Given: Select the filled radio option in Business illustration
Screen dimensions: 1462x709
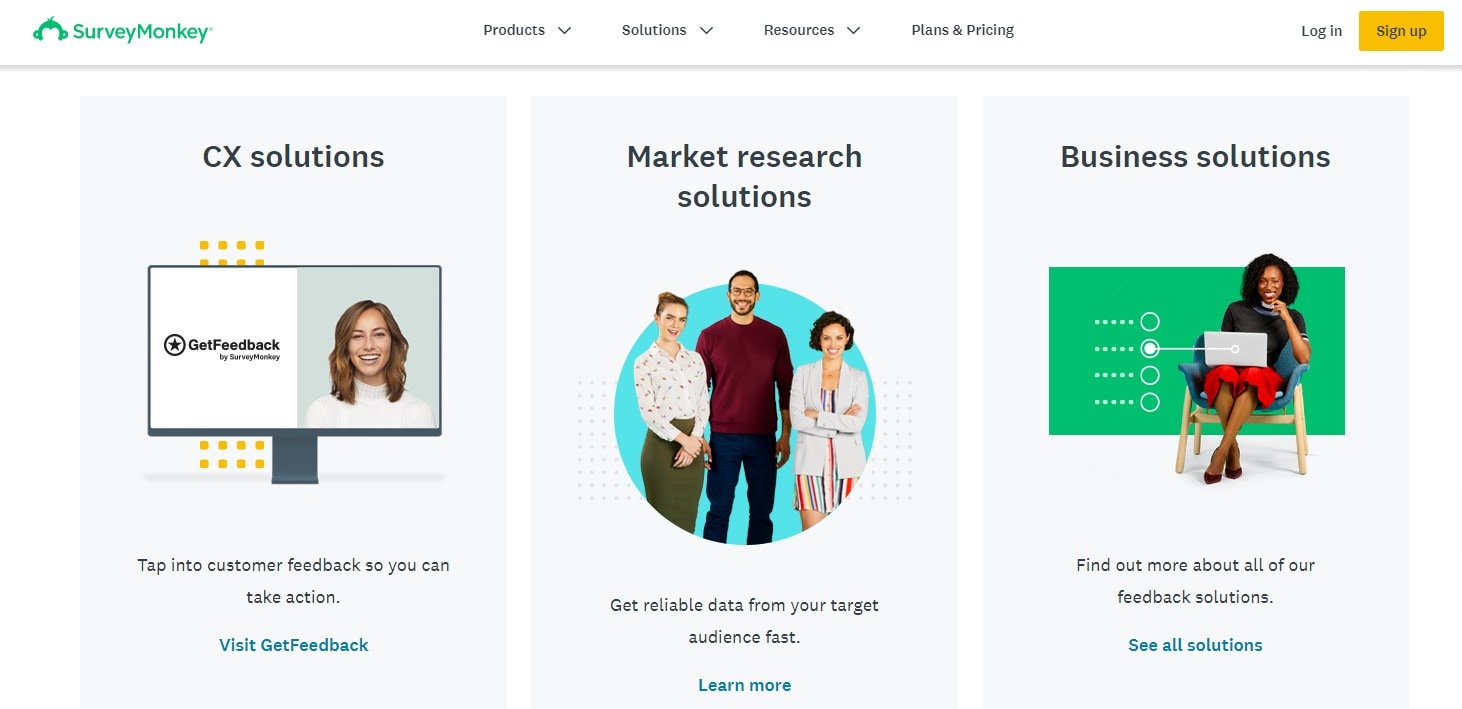Looking at the screenshot, I should tap(1150, 349).
